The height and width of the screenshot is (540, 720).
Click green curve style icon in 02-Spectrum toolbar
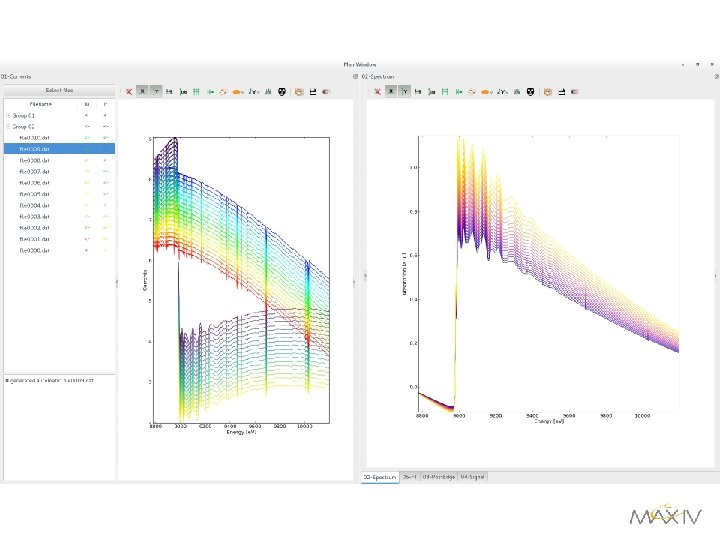(459, 92)
